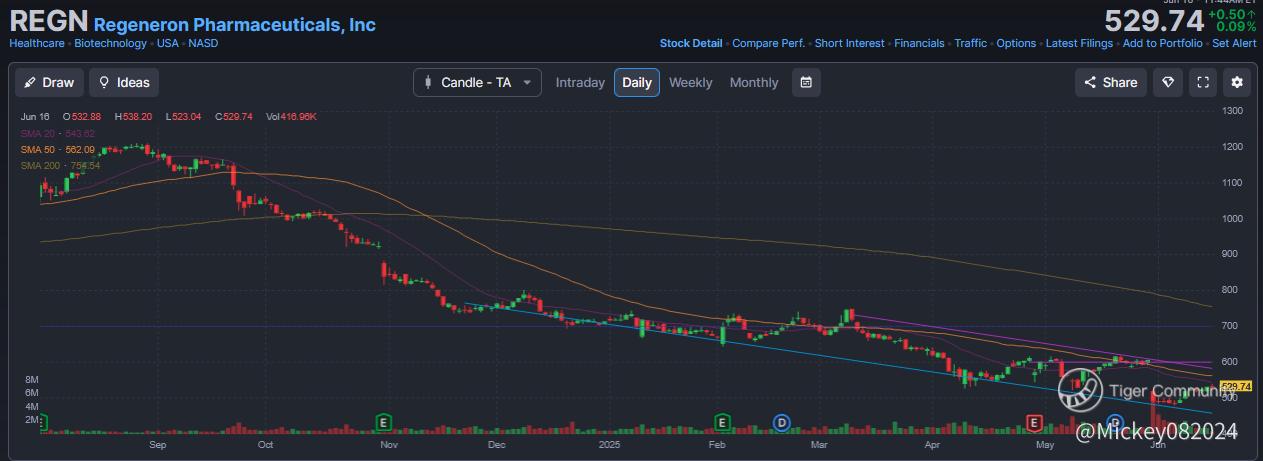Click the Share button

(1110, 82)
